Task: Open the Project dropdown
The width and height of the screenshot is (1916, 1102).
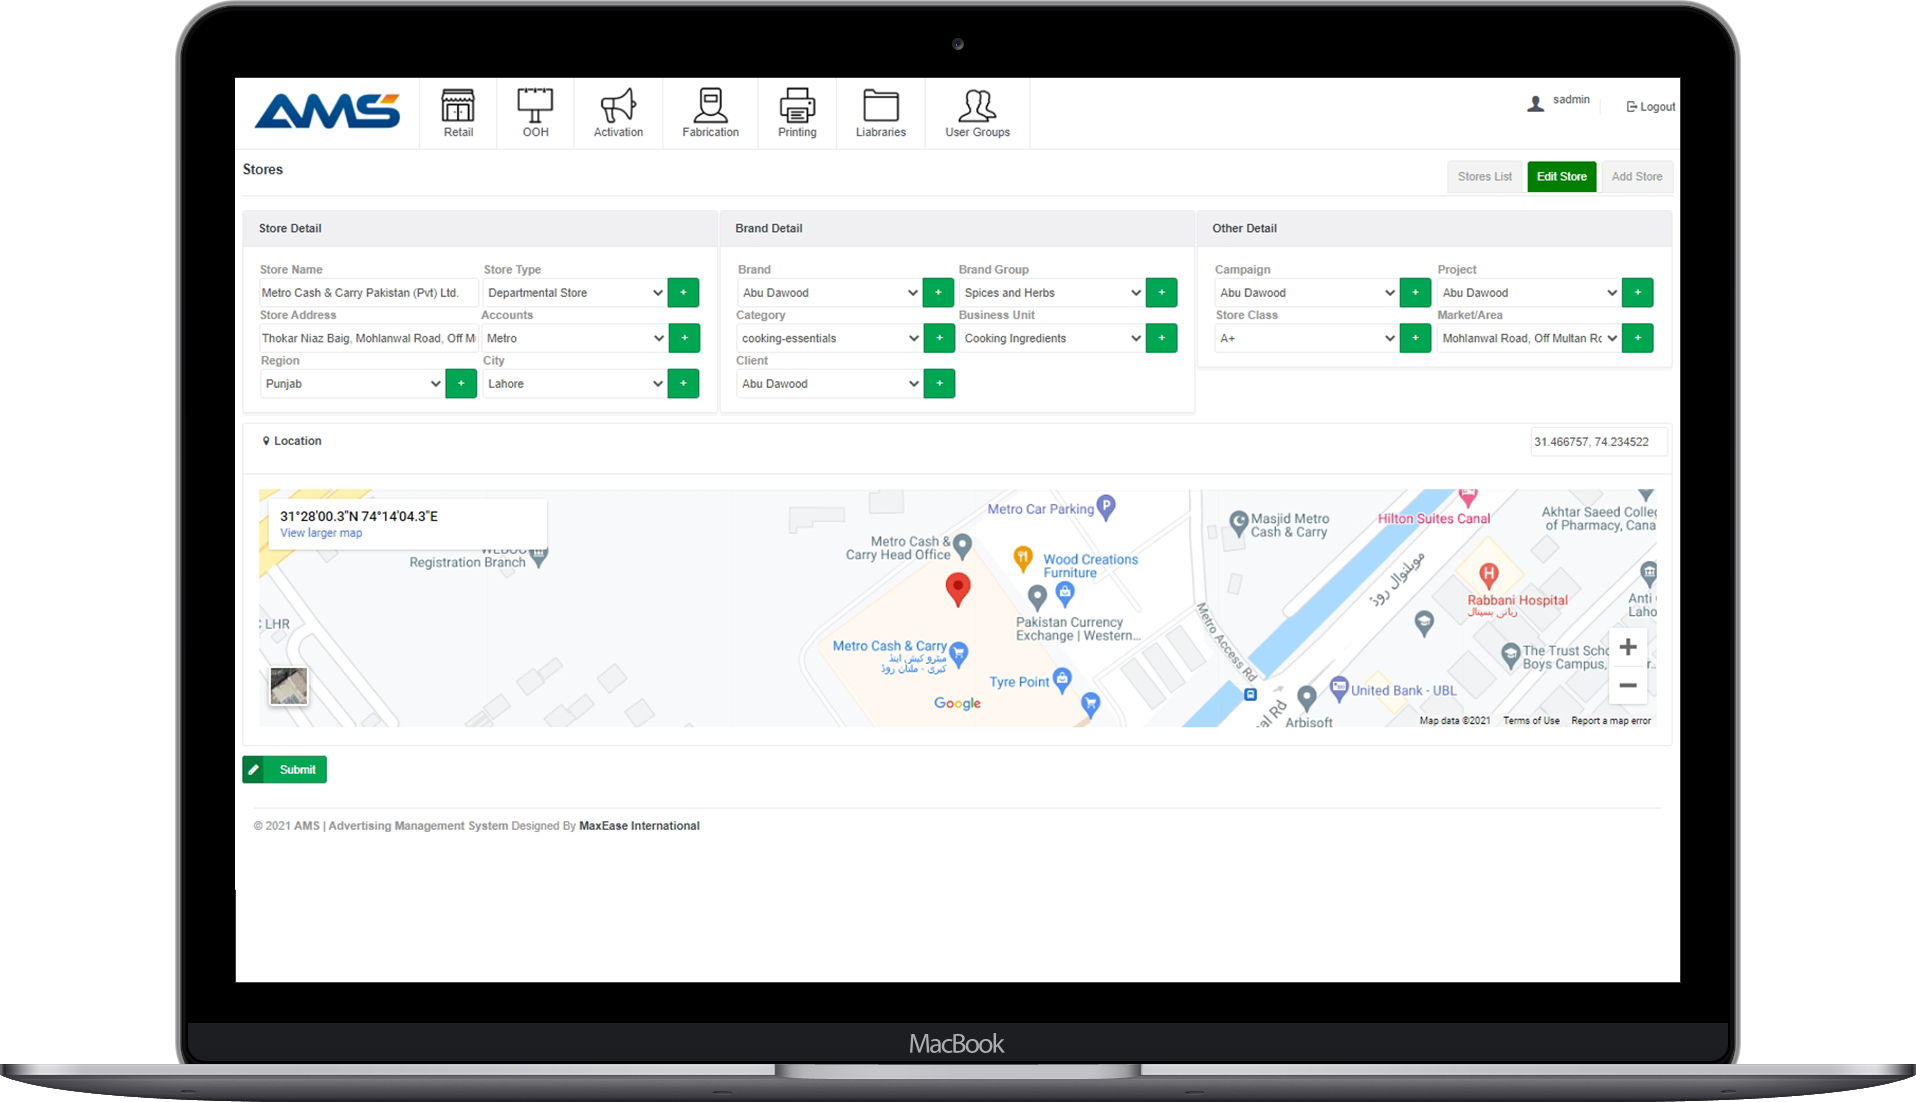Action: pos(1529,293)
